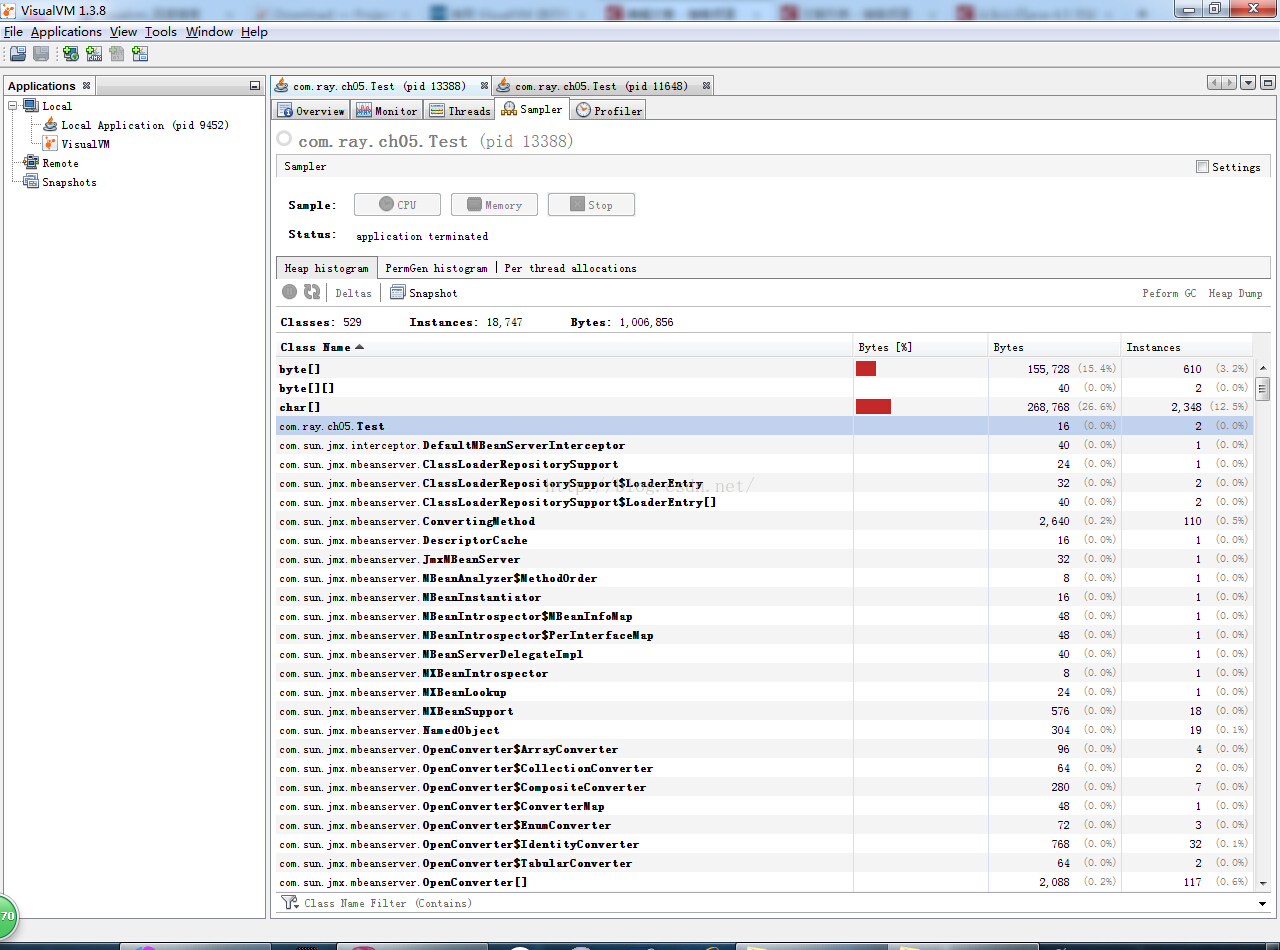Toggle the Deltas button
The image size is (1280, 950).
tap(353, 293)
